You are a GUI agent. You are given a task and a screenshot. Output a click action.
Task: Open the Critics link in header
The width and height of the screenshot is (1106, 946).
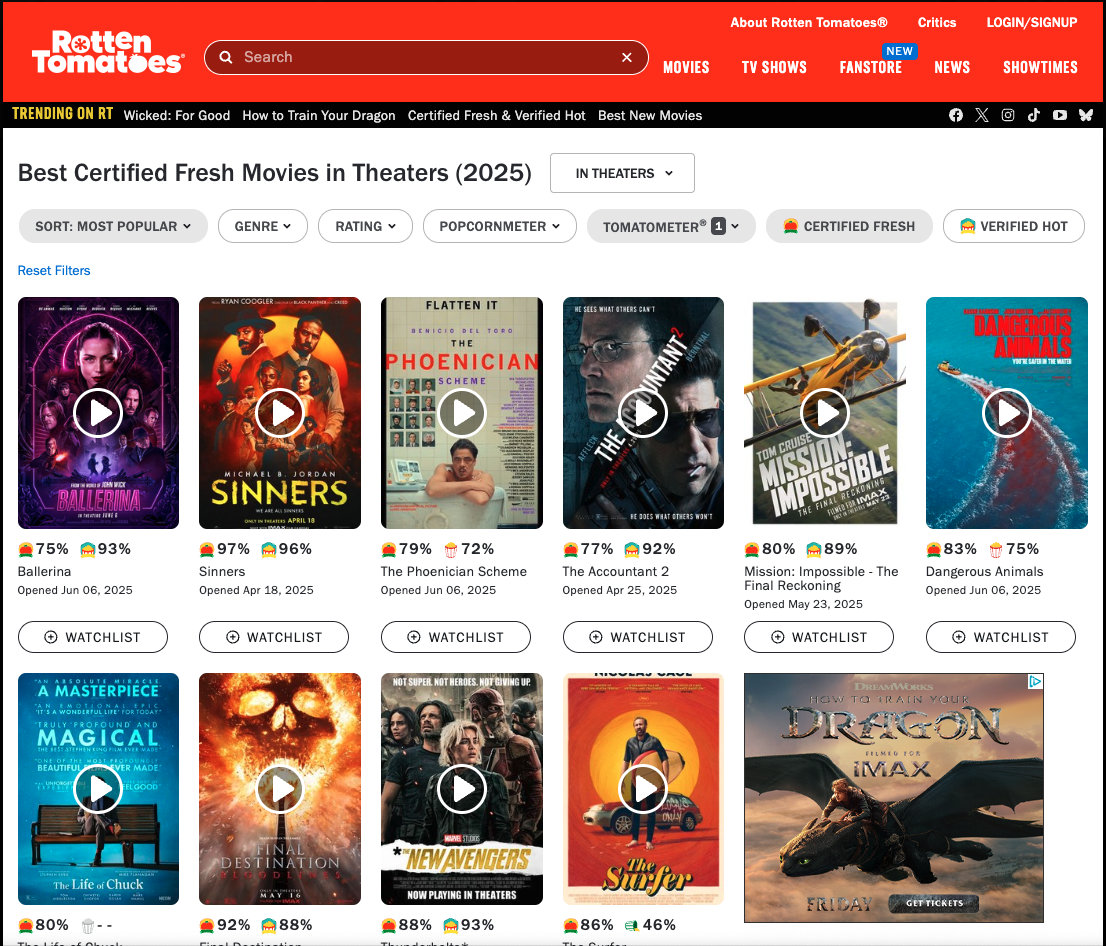(937, 23)
